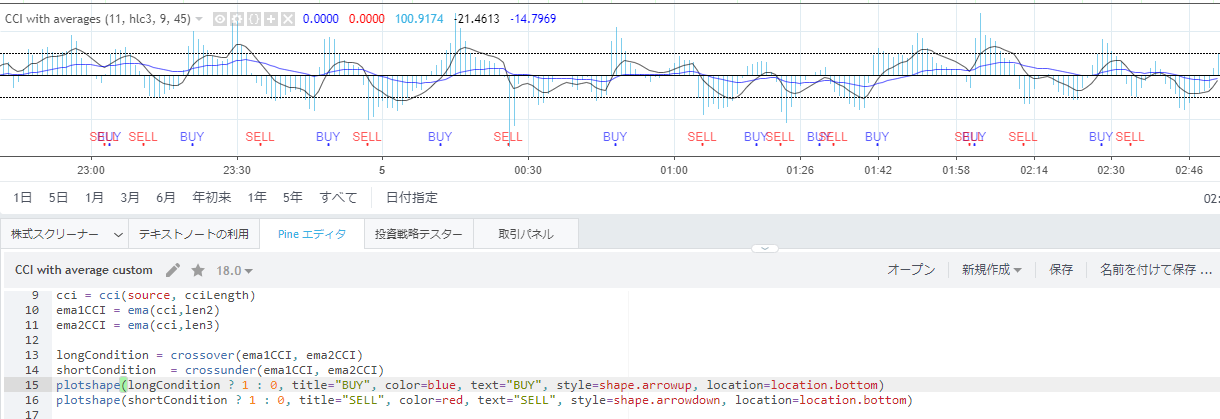Place cursor on code line 15 plotshape

click(471, 385)
